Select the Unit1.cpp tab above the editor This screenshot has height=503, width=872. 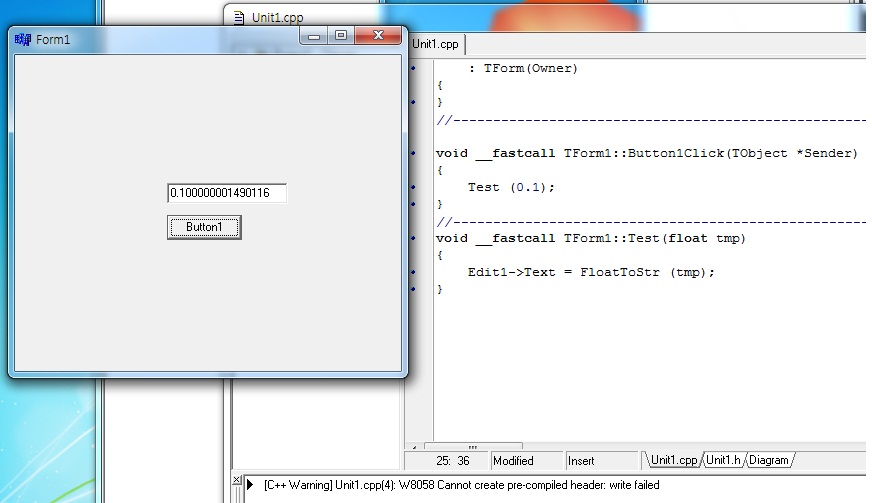click(x=436, y=44)
